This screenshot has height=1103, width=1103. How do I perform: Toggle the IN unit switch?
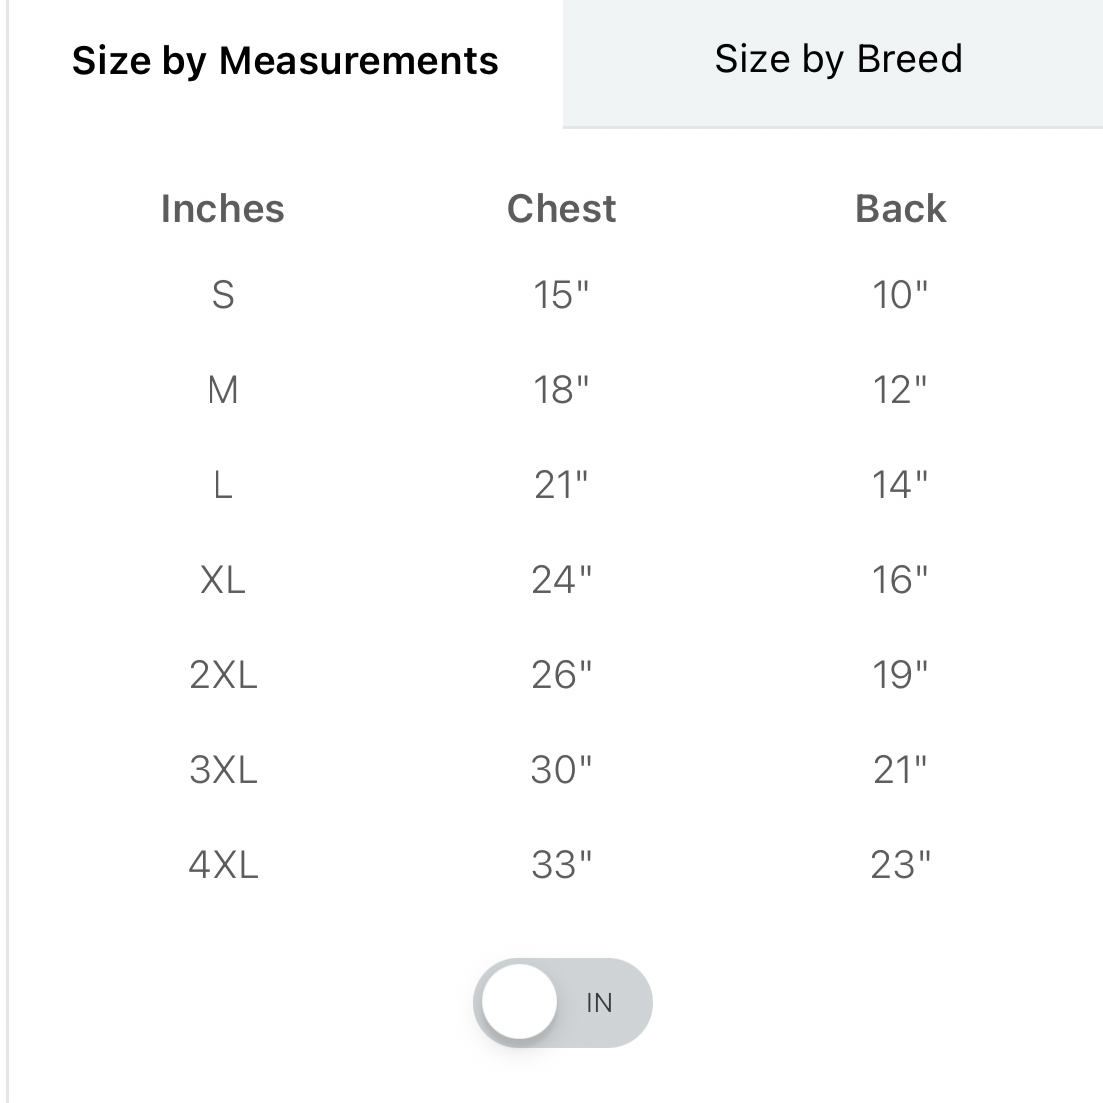[562, 1003]
